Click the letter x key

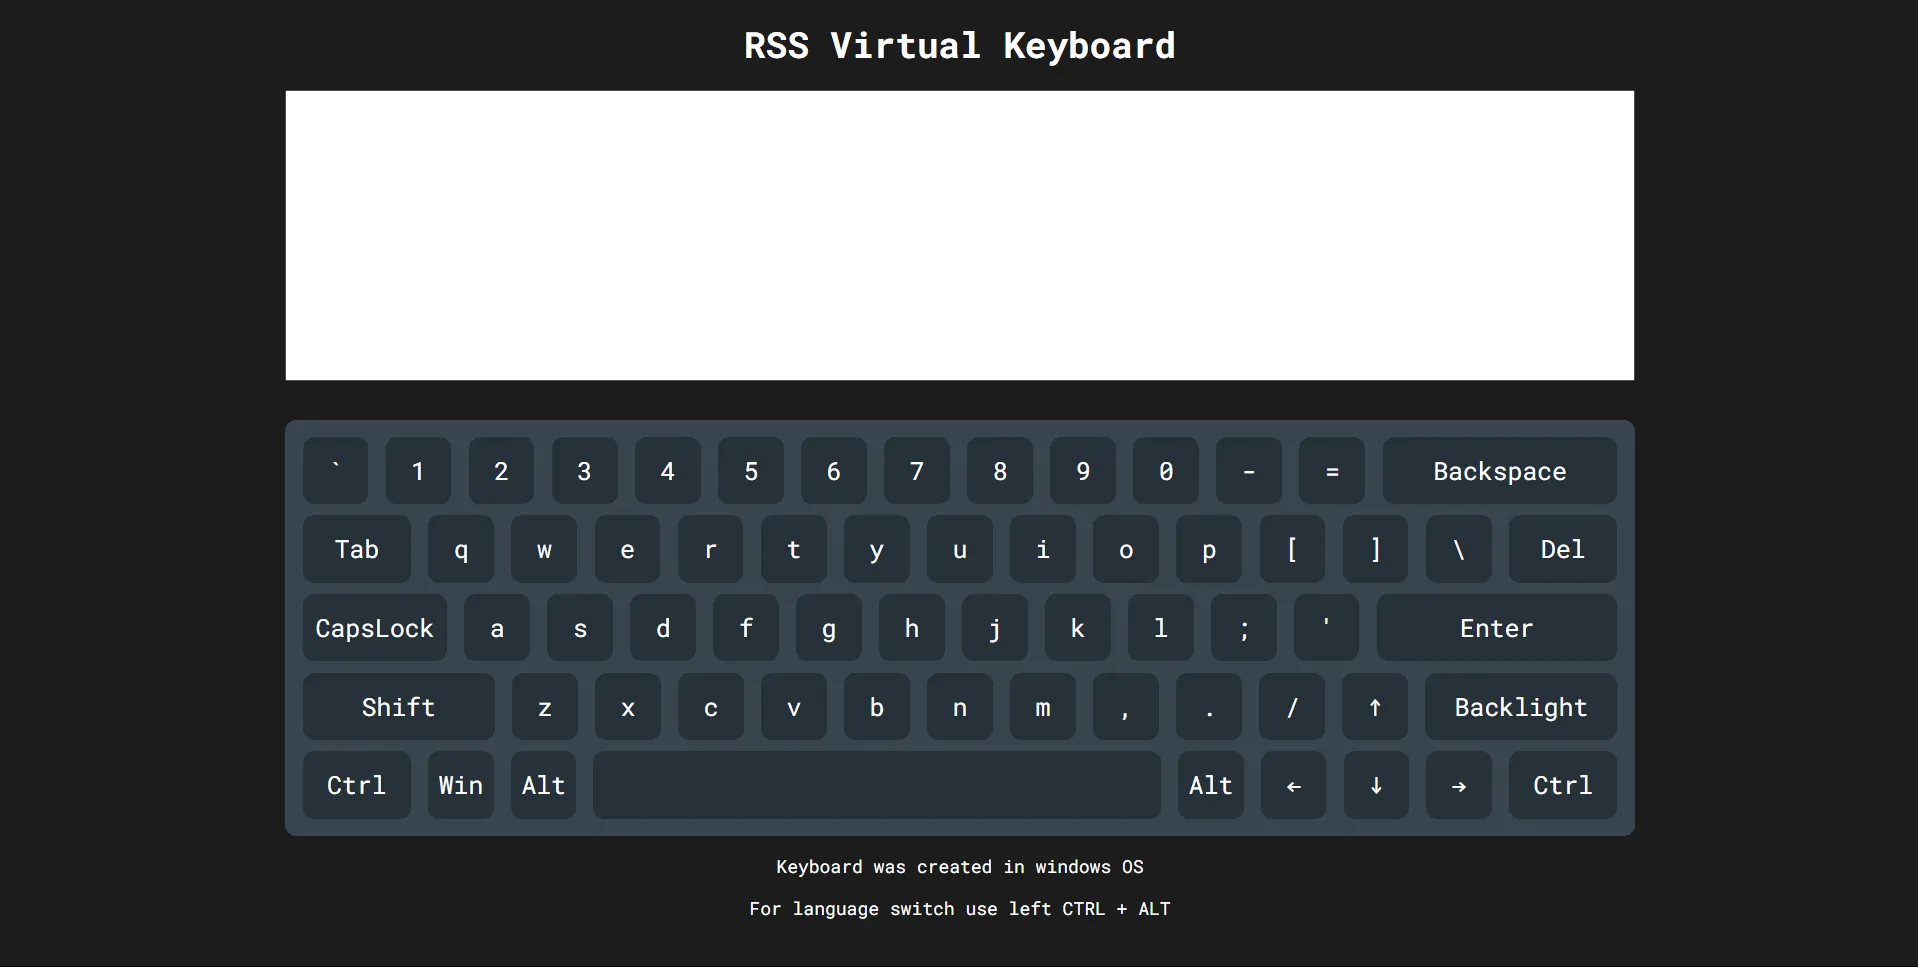pos(628,707)
